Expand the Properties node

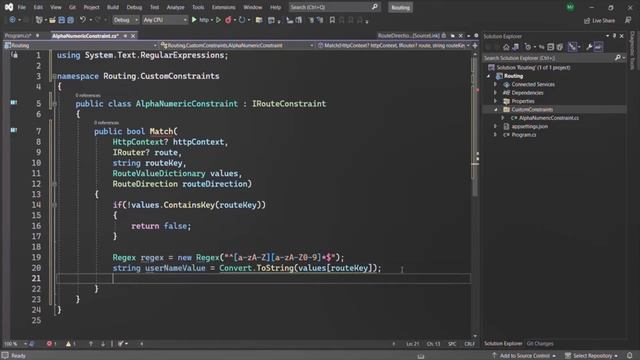click(496, 101)
